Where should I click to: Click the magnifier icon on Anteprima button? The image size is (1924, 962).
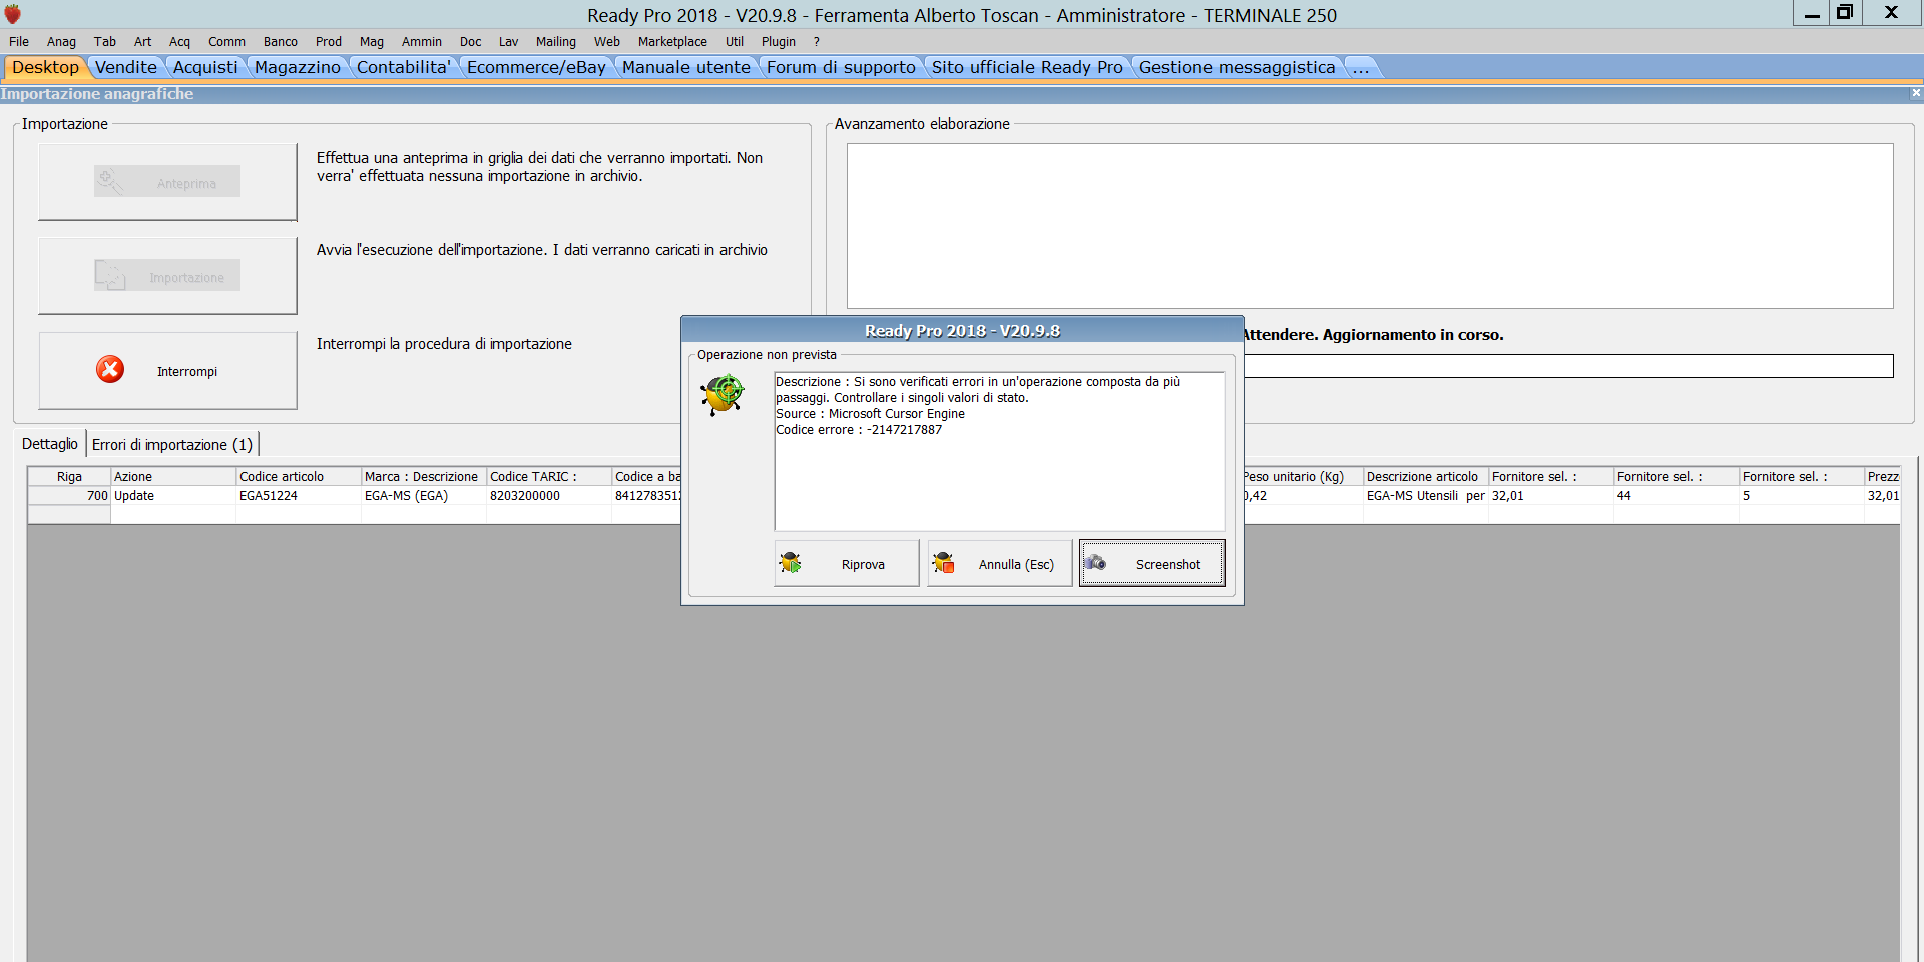tap(110, 182)
